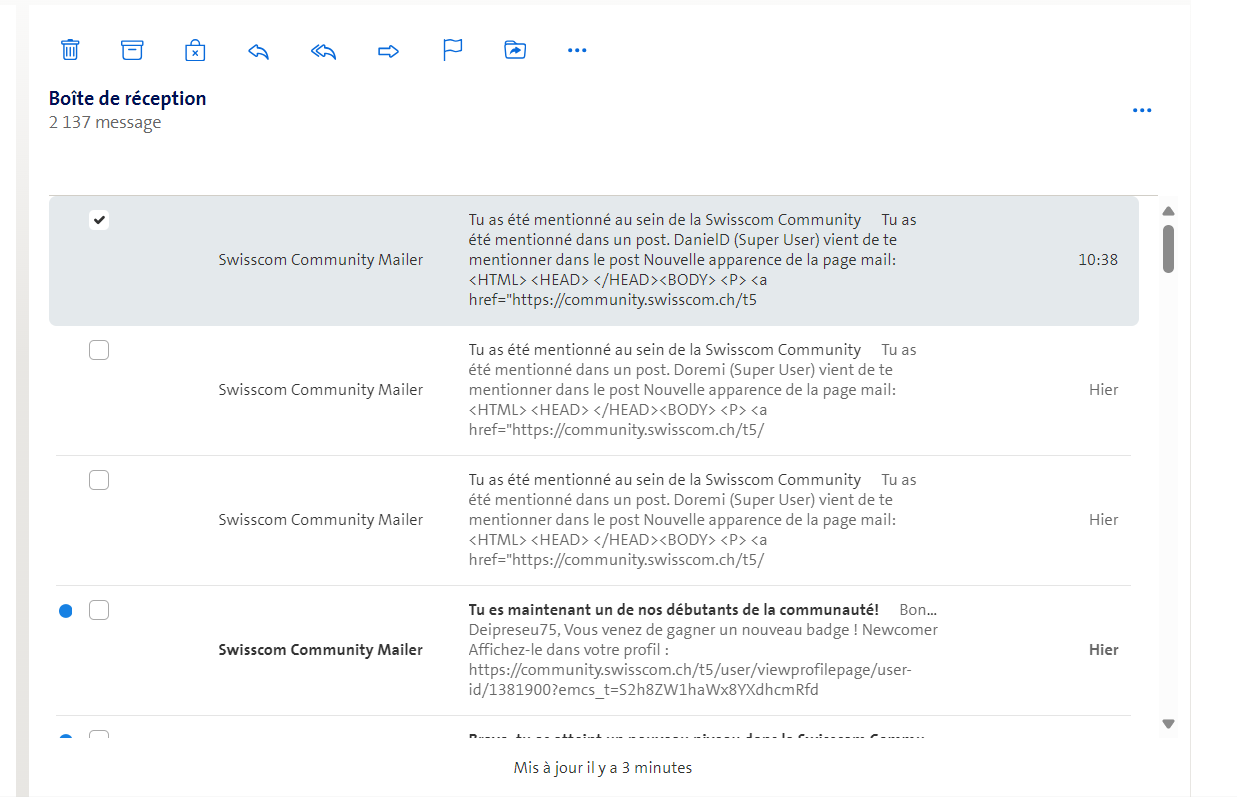Click the double-arrow reply all icon

pyautogui.click(x=323, y=51)
